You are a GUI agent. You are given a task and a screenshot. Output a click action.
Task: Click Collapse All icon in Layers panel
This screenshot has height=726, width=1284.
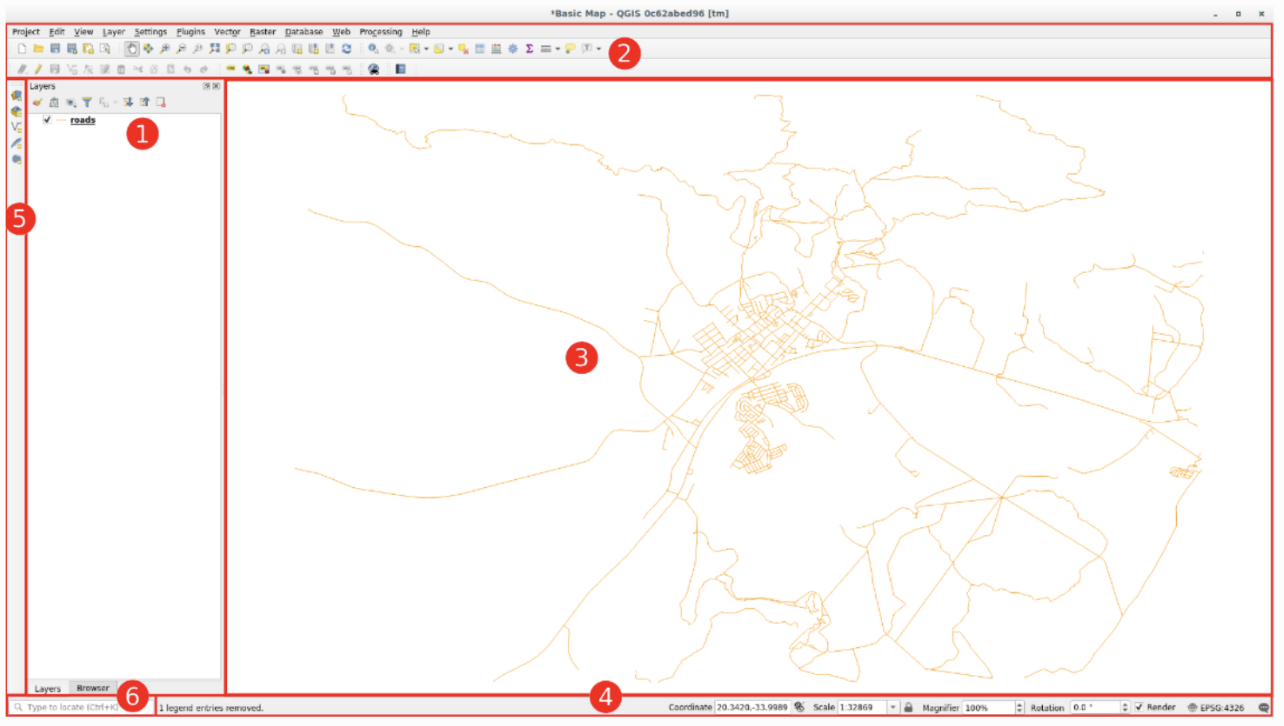point(144,102)
